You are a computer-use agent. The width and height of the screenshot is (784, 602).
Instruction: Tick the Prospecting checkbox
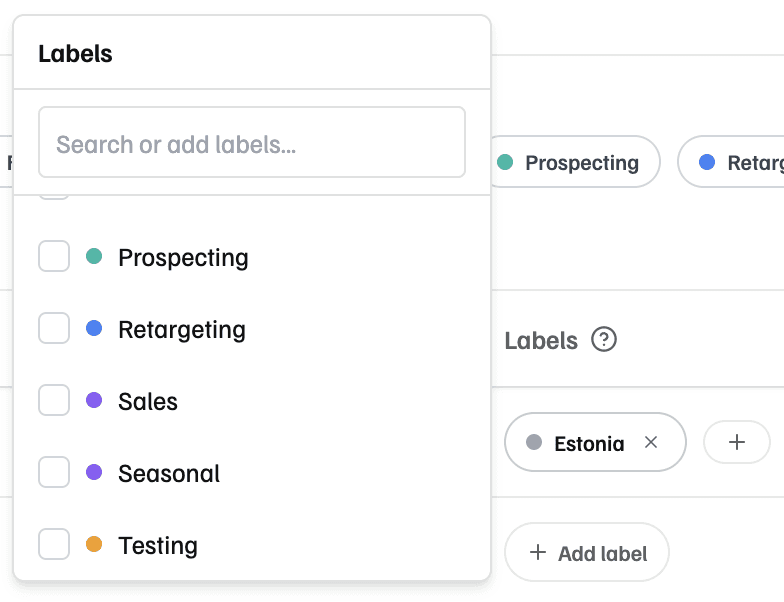point(54,257)
